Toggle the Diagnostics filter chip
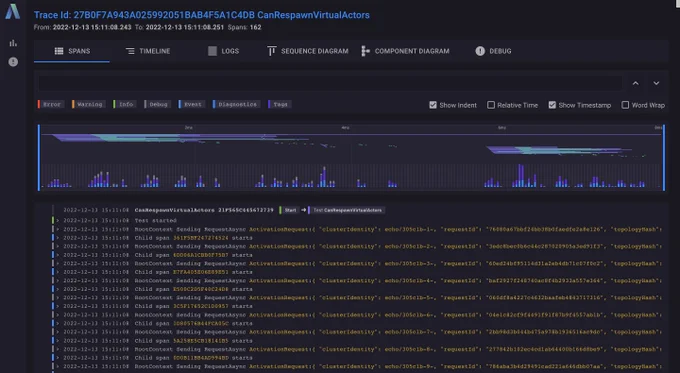 [x=236, y=104]
